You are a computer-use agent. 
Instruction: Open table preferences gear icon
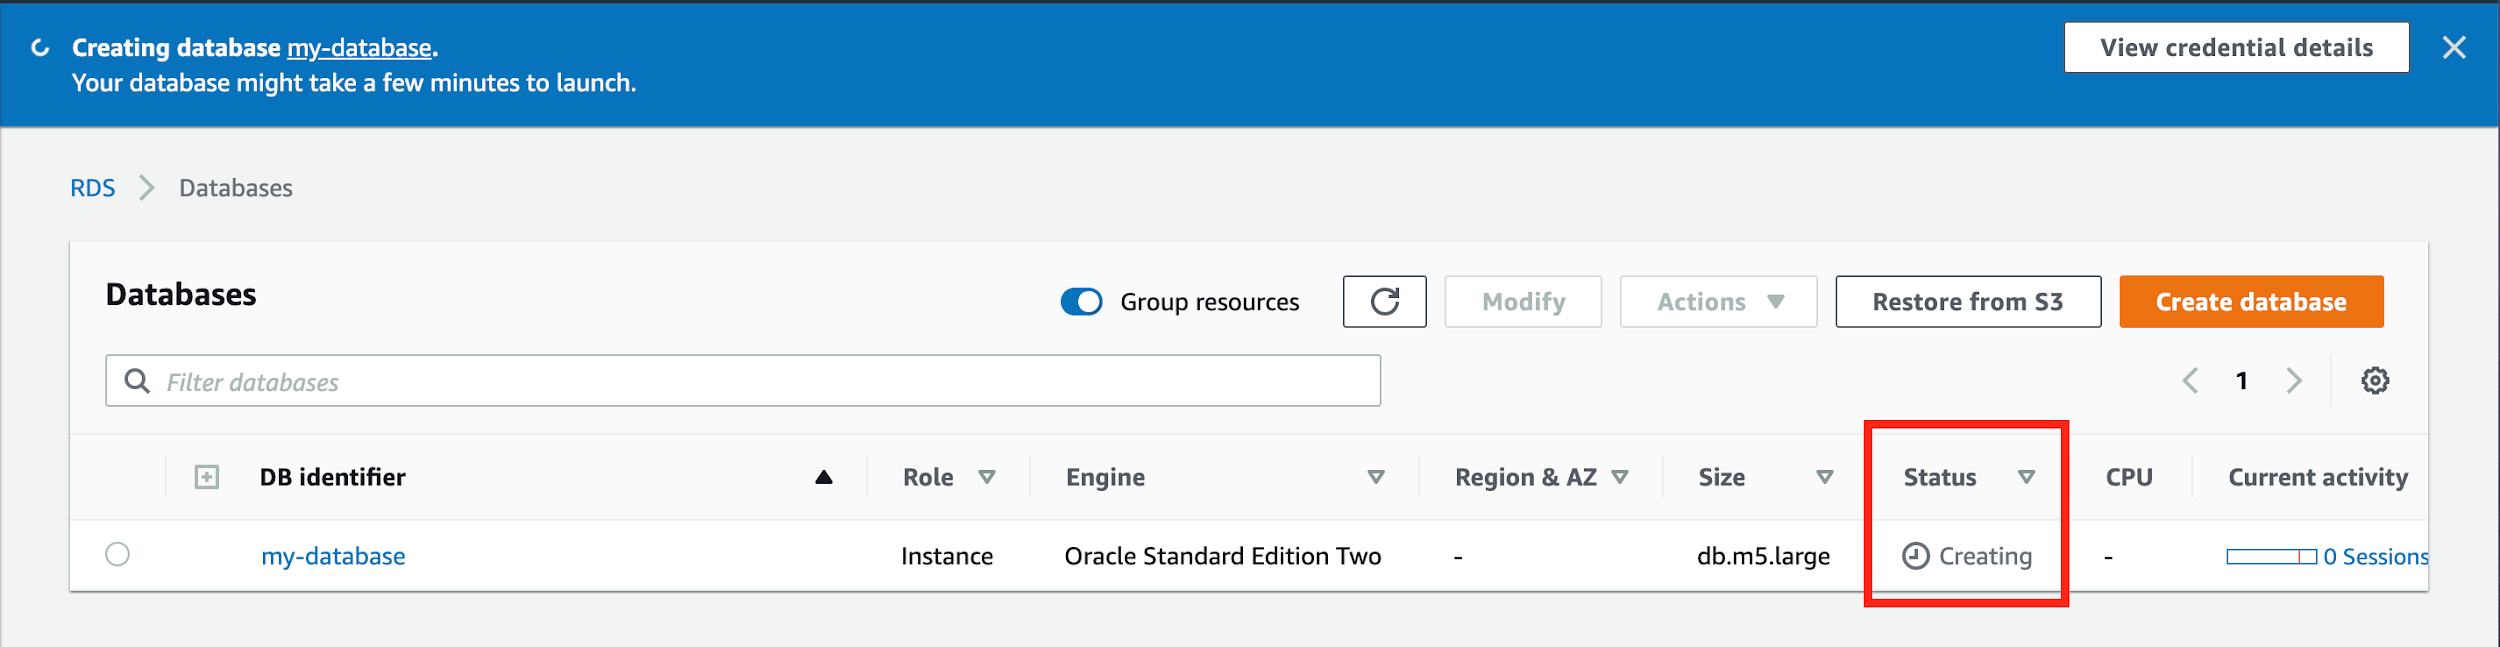coord(2375,380)
